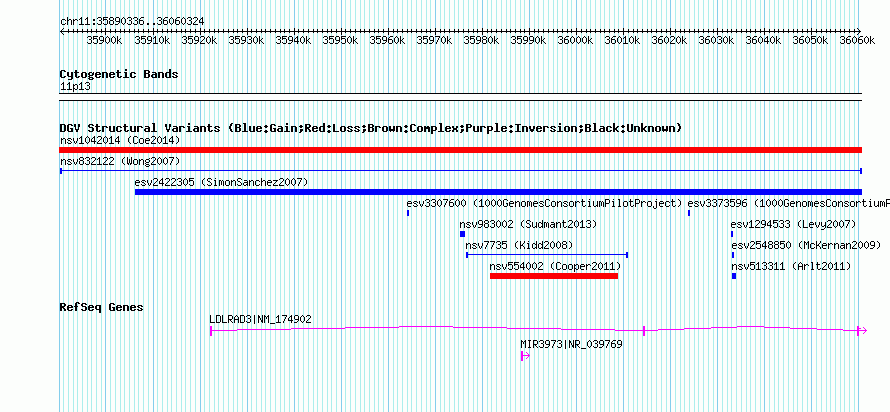Screen dimensions: 890x412
Task: Select the red nsv554002 Cooper2011 bar
Action: click(553, 276)
